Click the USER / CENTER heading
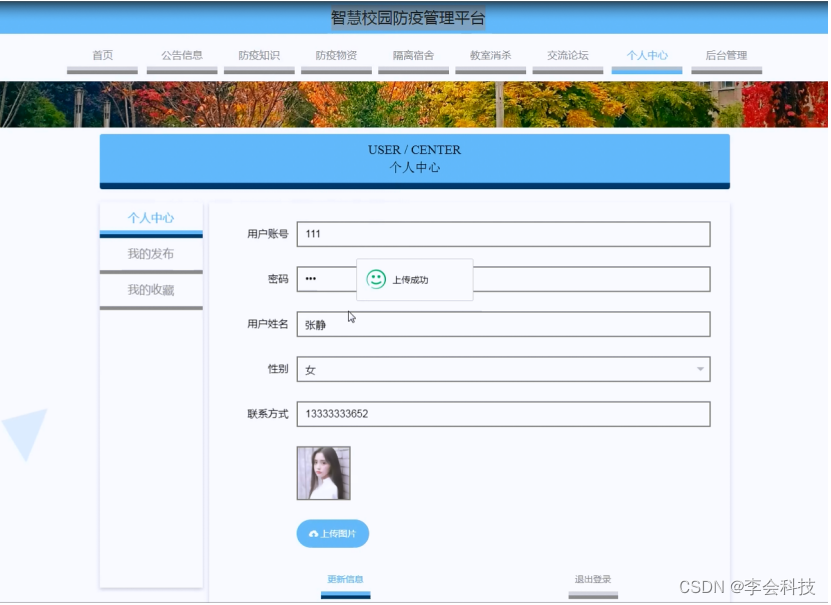 (x=414, y=150)
